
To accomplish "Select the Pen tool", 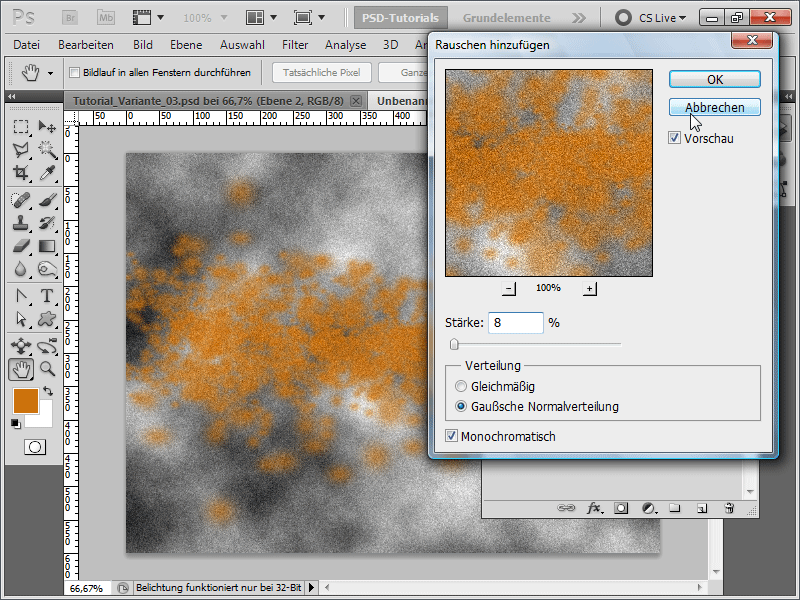I will point(21,296).
